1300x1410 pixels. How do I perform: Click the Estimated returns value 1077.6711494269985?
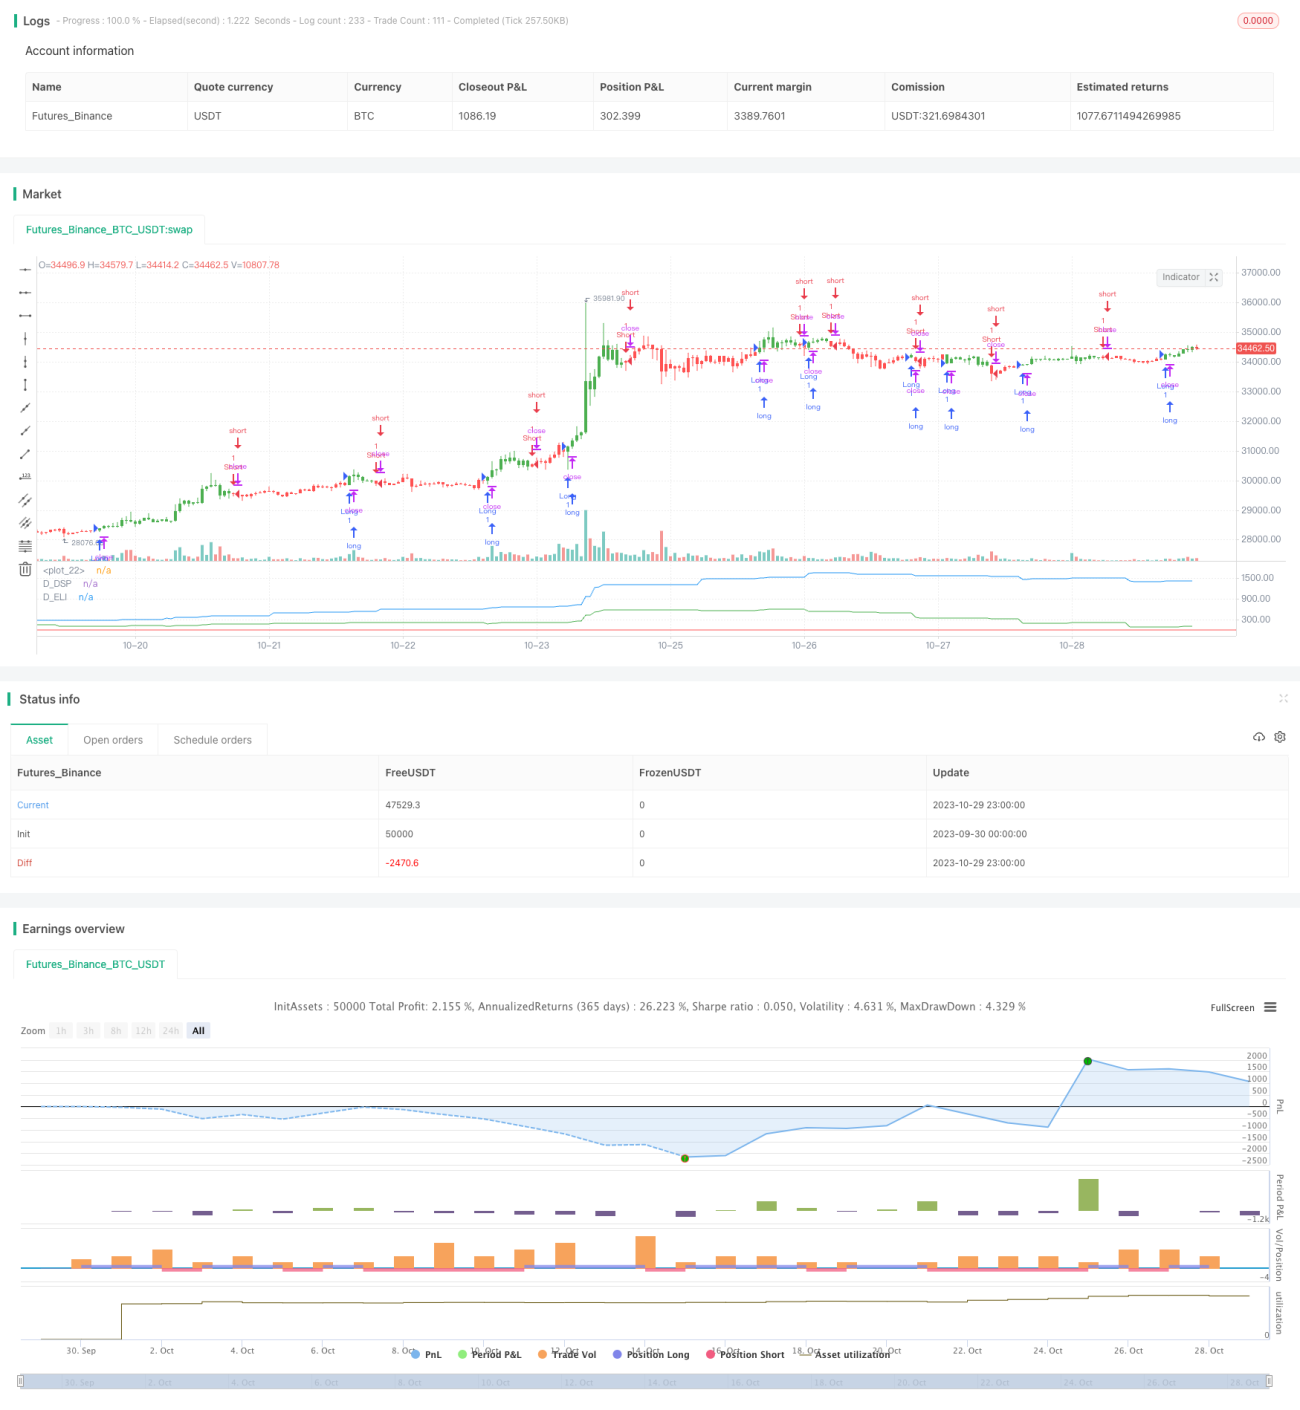pos(1129,116)
